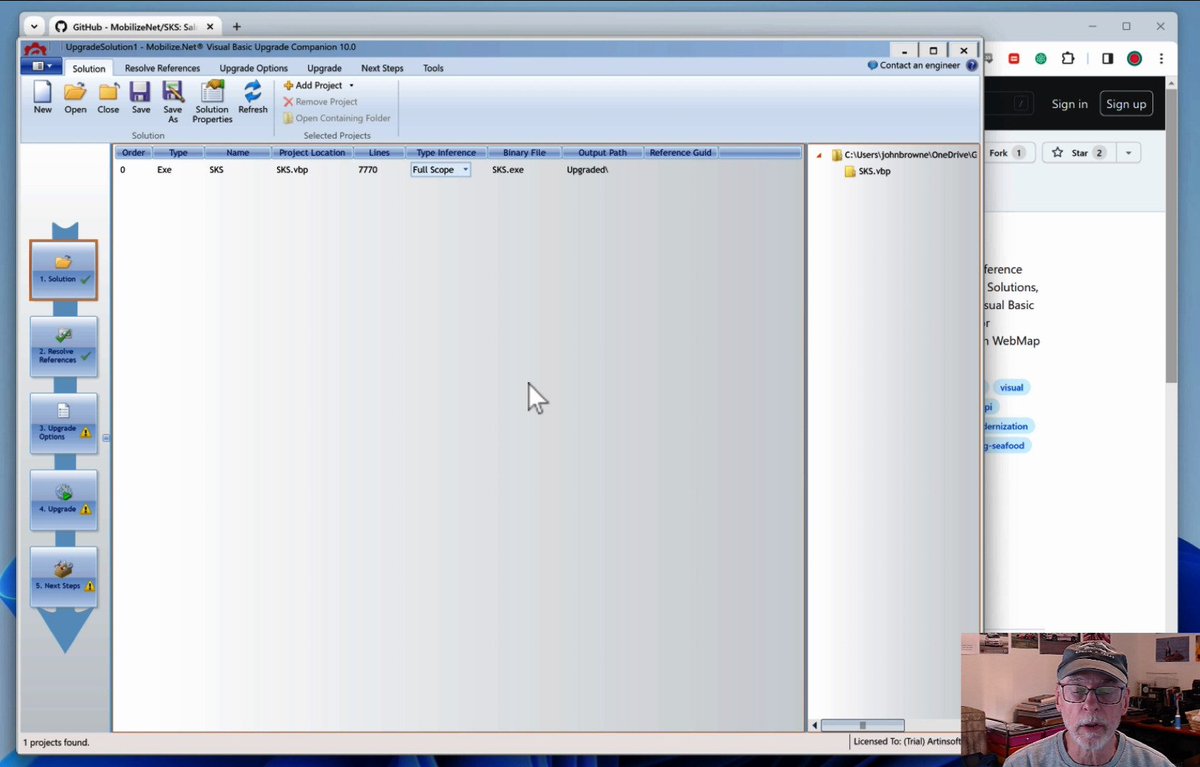Image resolution: width=1200 pixels, height=767 pixels.
Task: Open the dropdown next to Star
Action: [x=1128, y=153]
